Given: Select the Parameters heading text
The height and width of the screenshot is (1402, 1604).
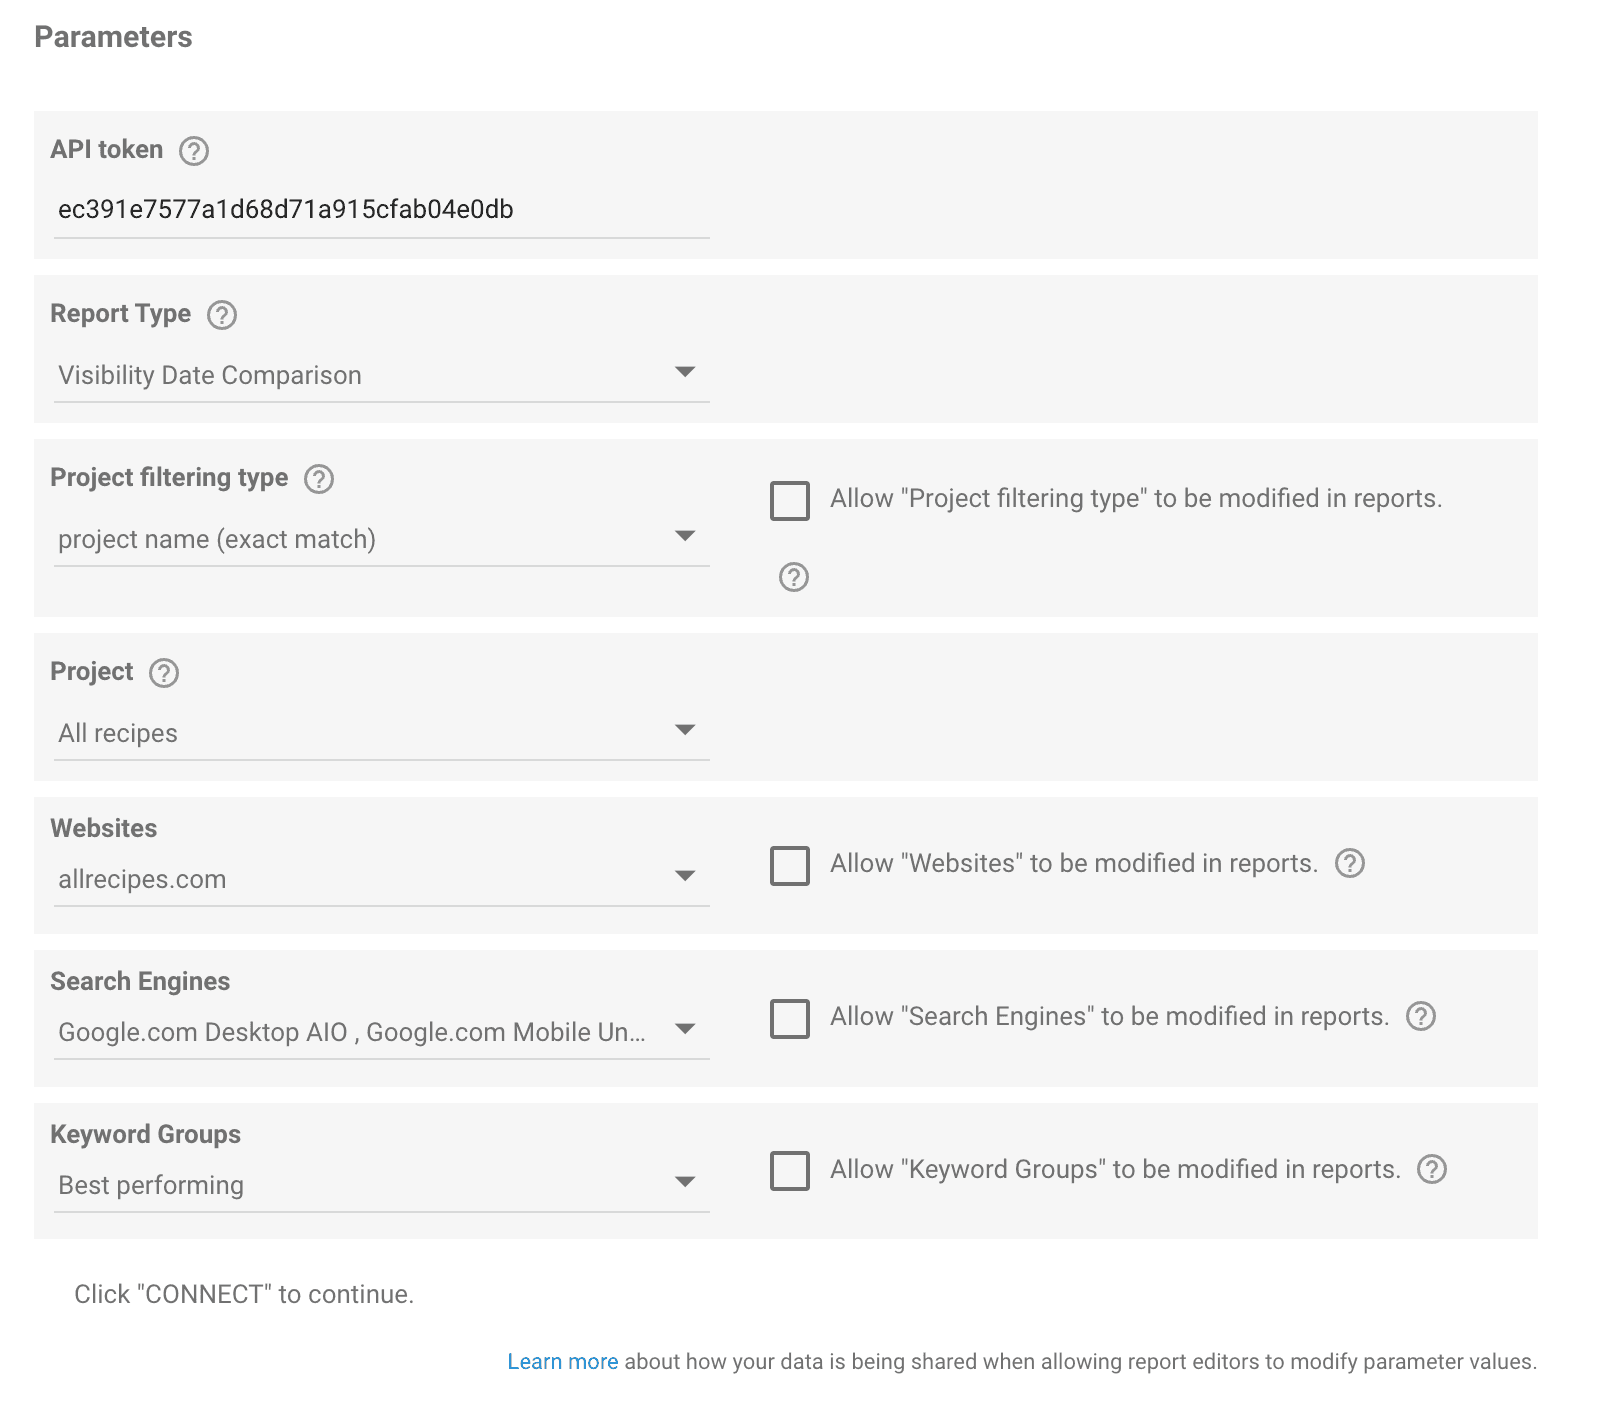Looking at the screenshot, I should point(113,37).
